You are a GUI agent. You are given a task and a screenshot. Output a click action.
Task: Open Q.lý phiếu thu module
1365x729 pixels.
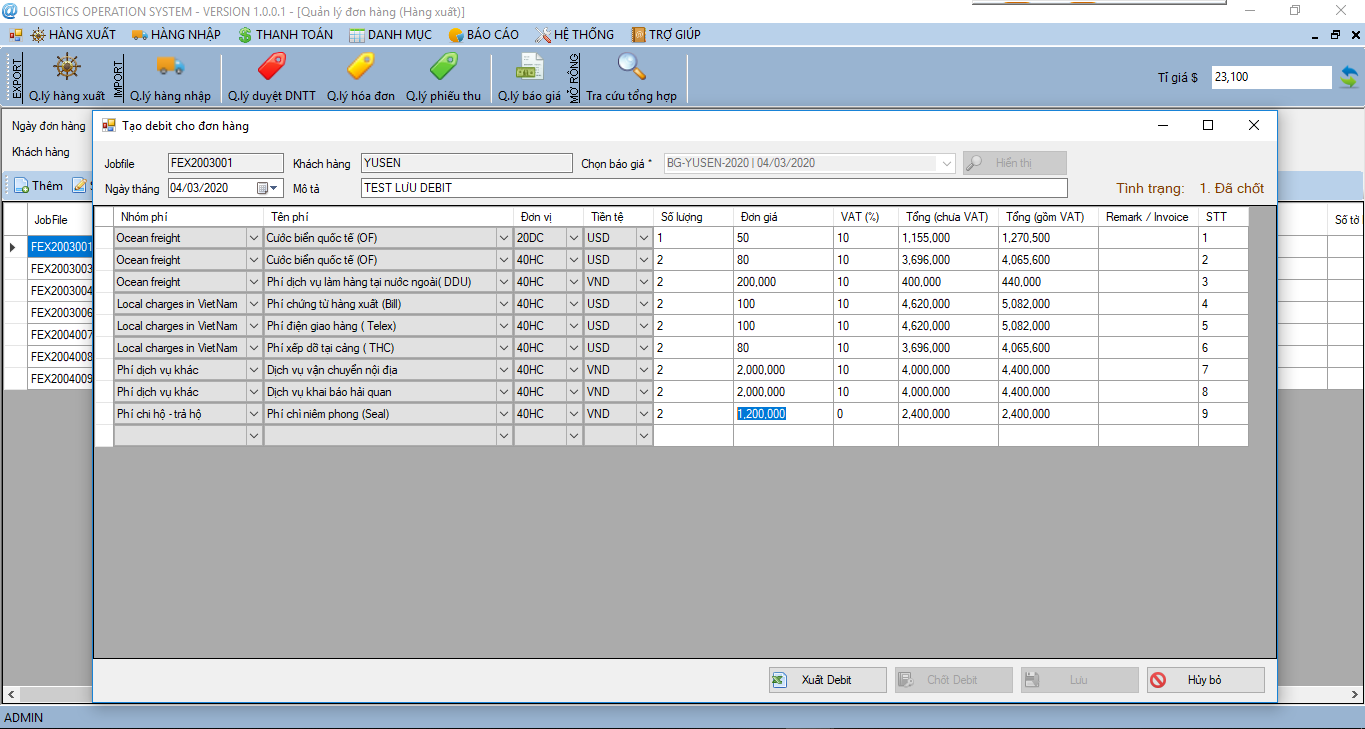441,76
